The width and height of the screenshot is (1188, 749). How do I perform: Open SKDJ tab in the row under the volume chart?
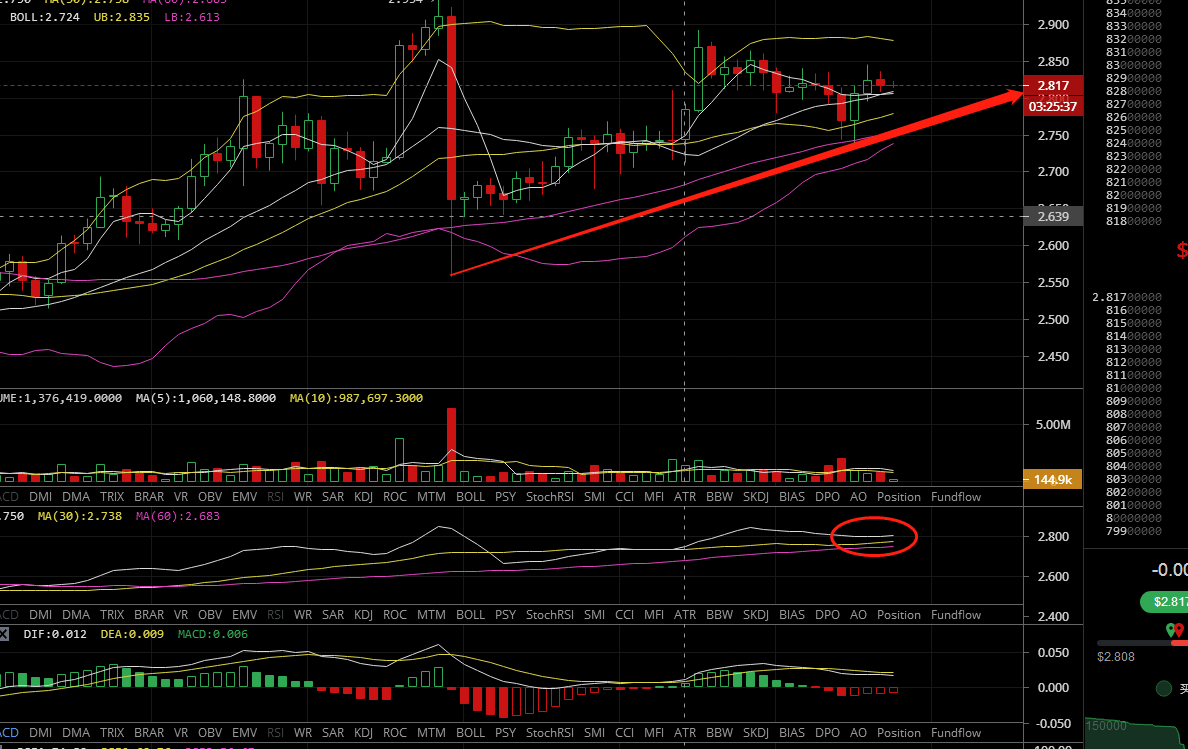[x=755, y=497]
